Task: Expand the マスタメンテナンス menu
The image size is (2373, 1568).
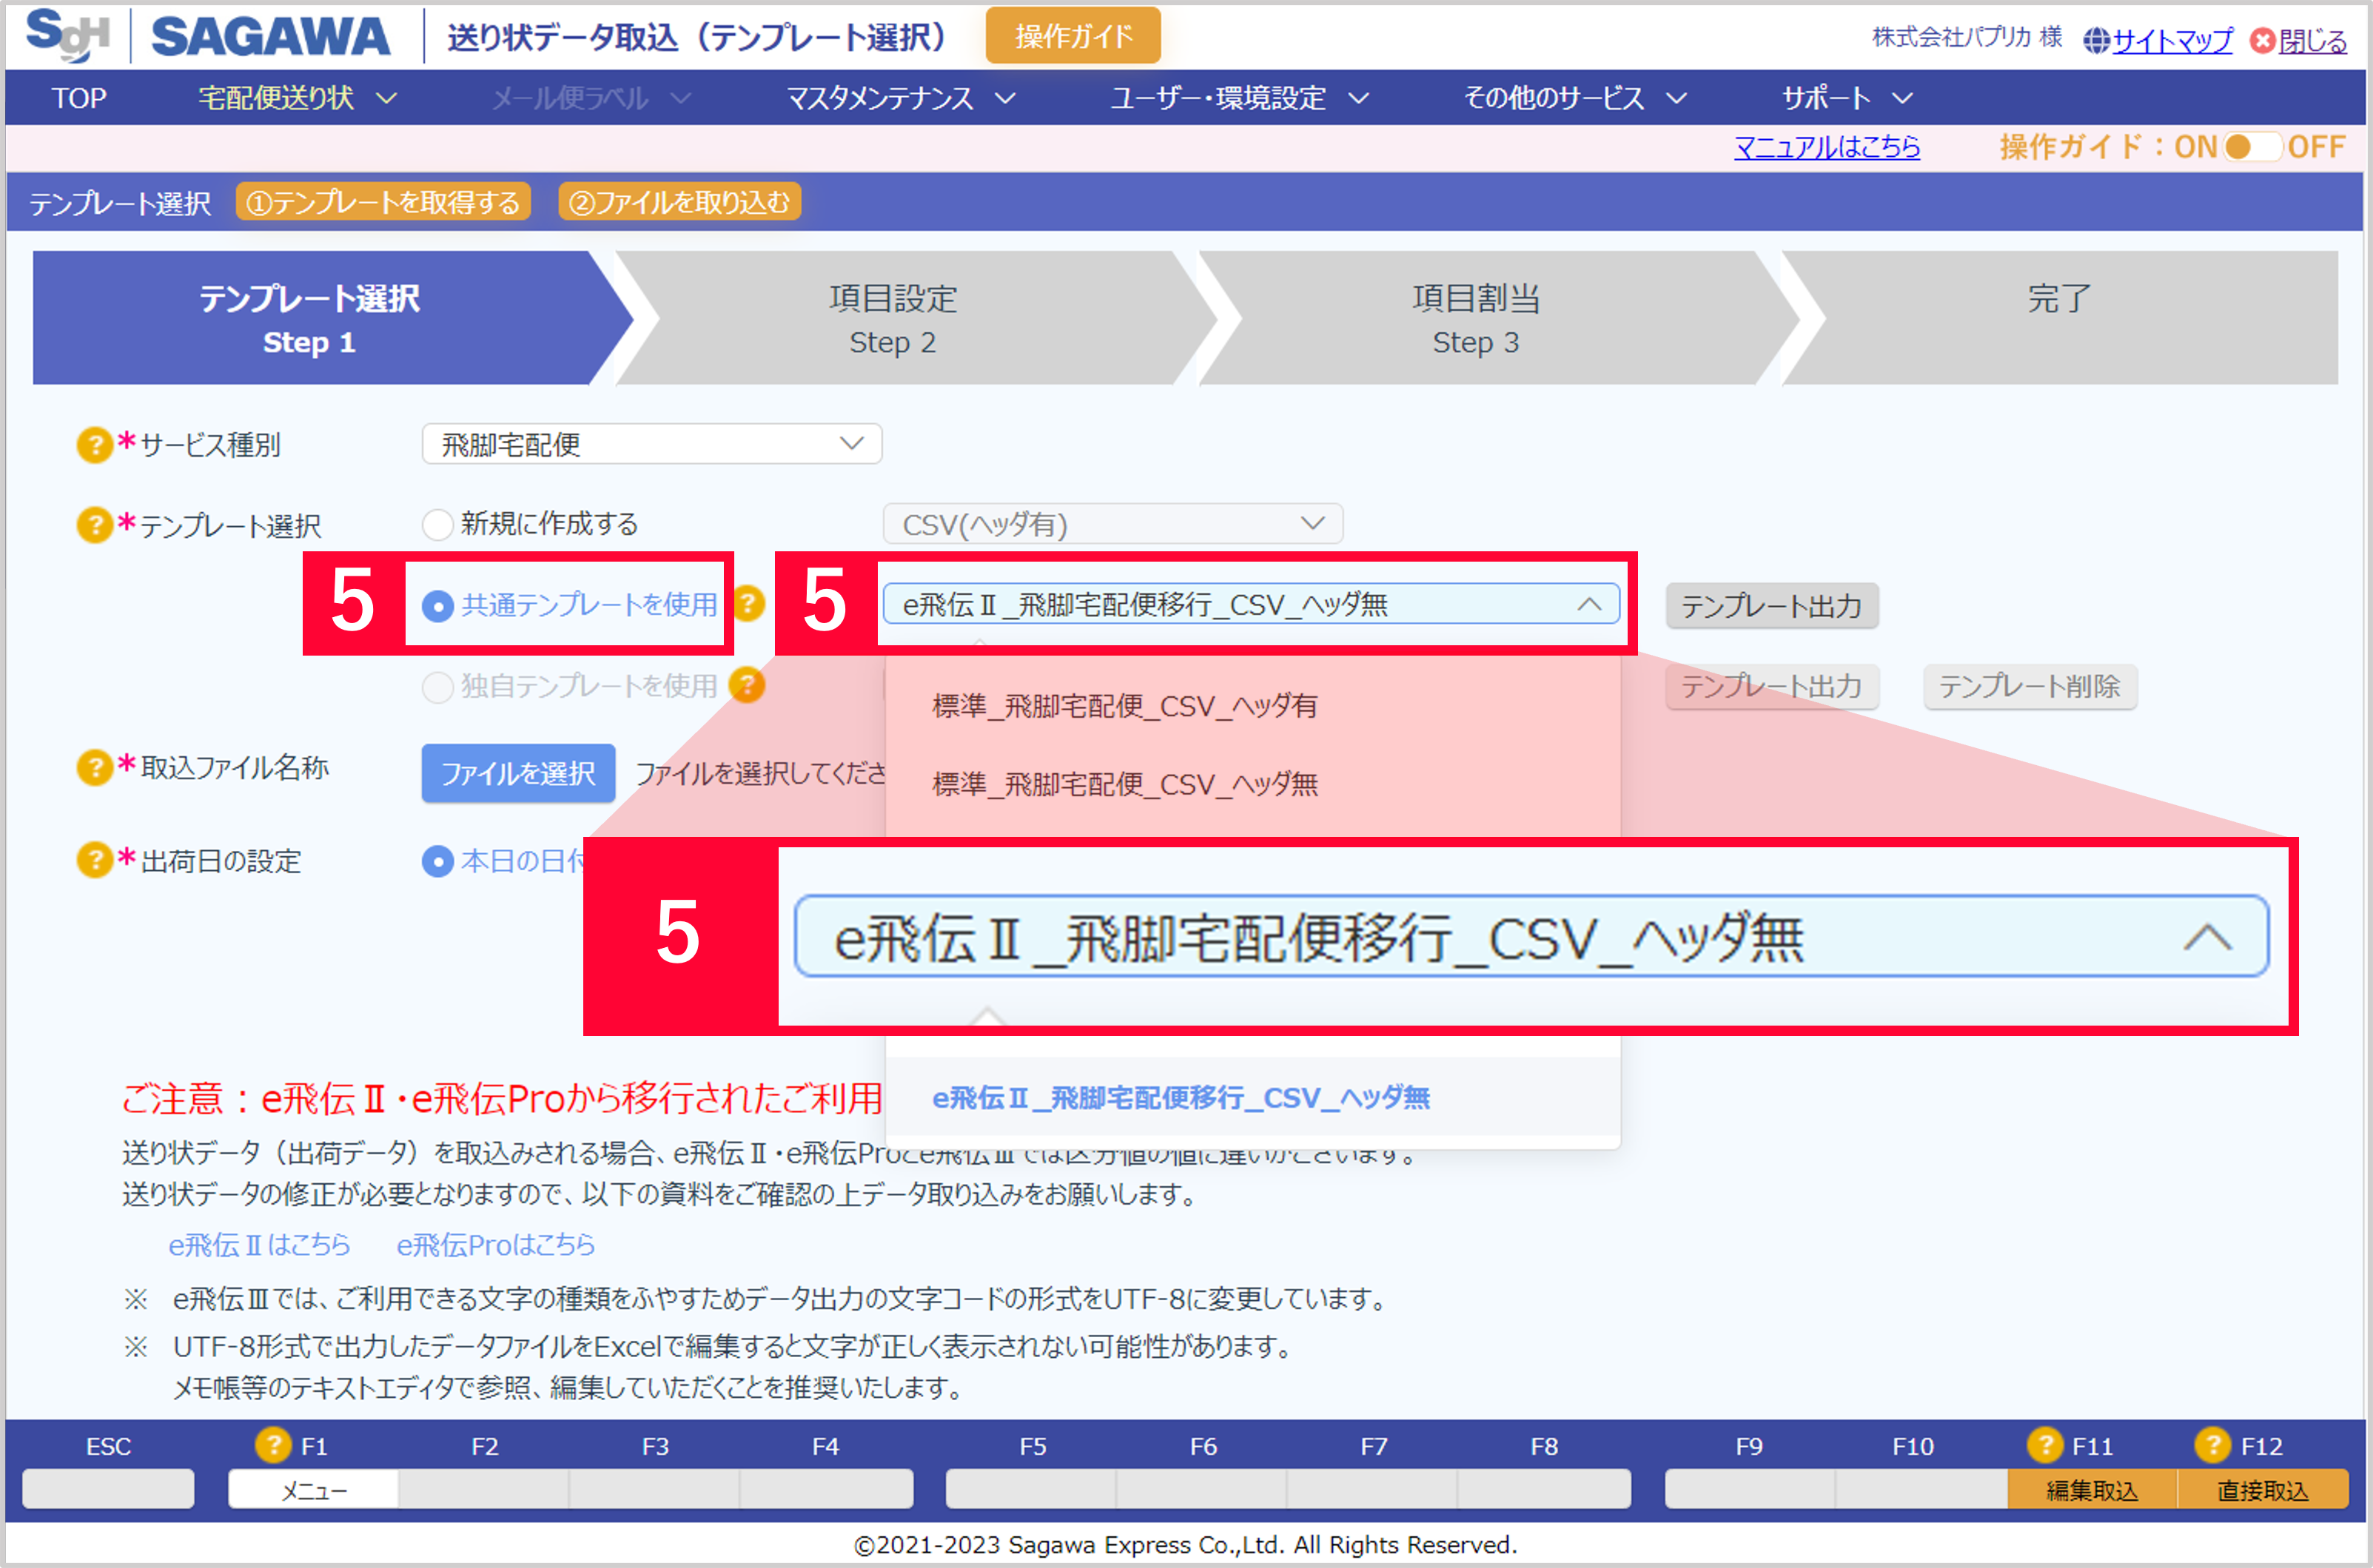Action: [900, 98]
